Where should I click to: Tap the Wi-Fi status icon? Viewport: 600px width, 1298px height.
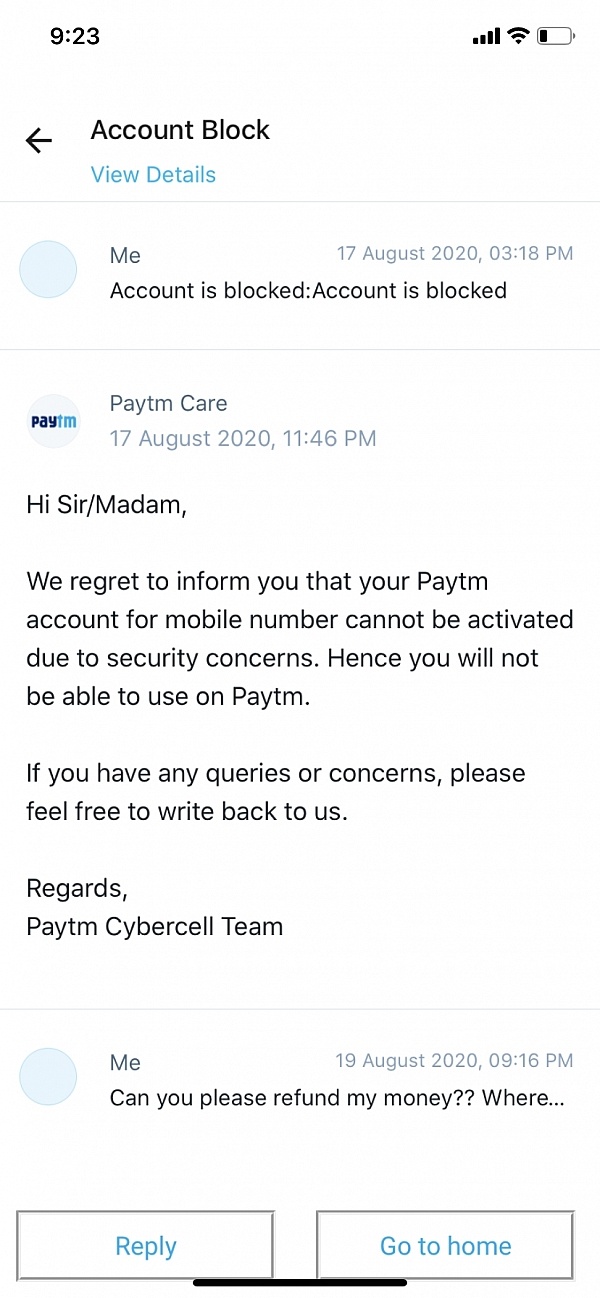[518, 36]
